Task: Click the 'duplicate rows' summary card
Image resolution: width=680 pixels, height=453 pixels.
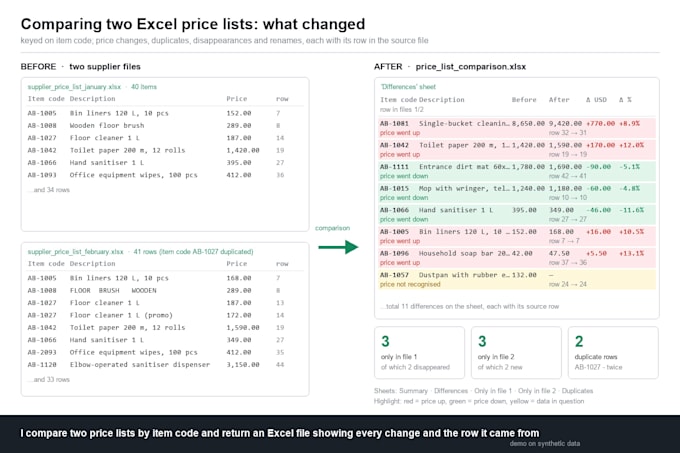Action: 613,352
